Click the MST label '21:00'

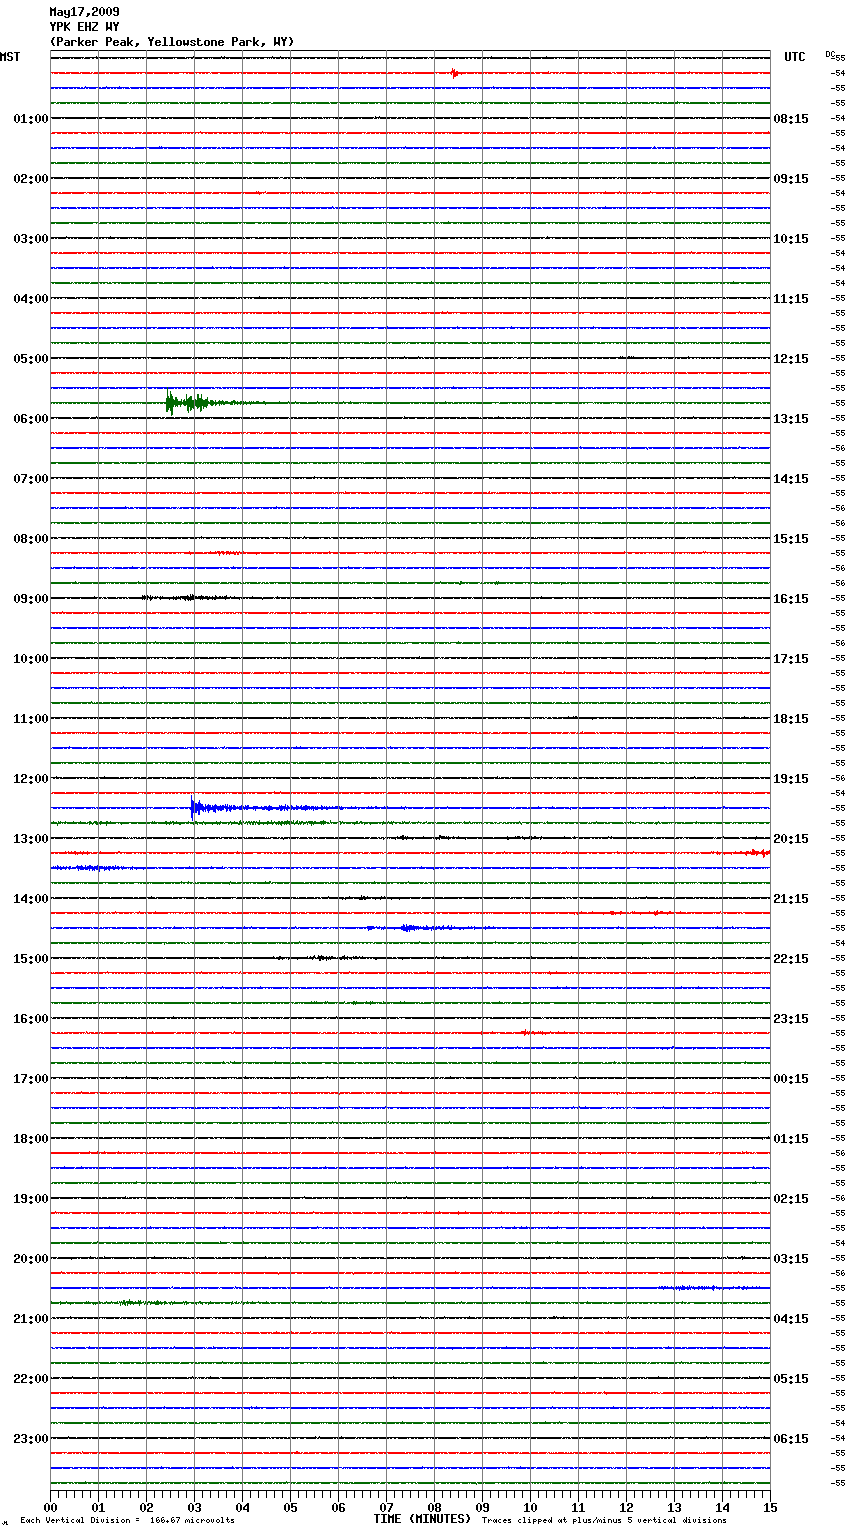tap(31, 1319)
